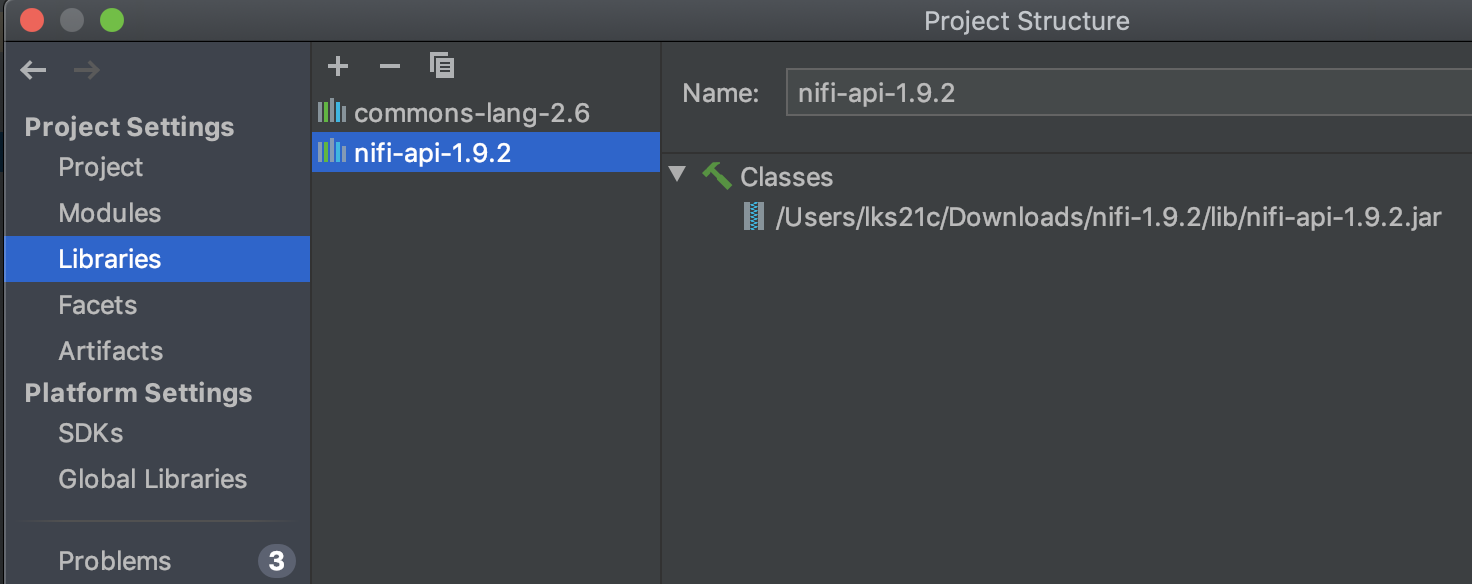Open the Artifacts section

point(111,351)
